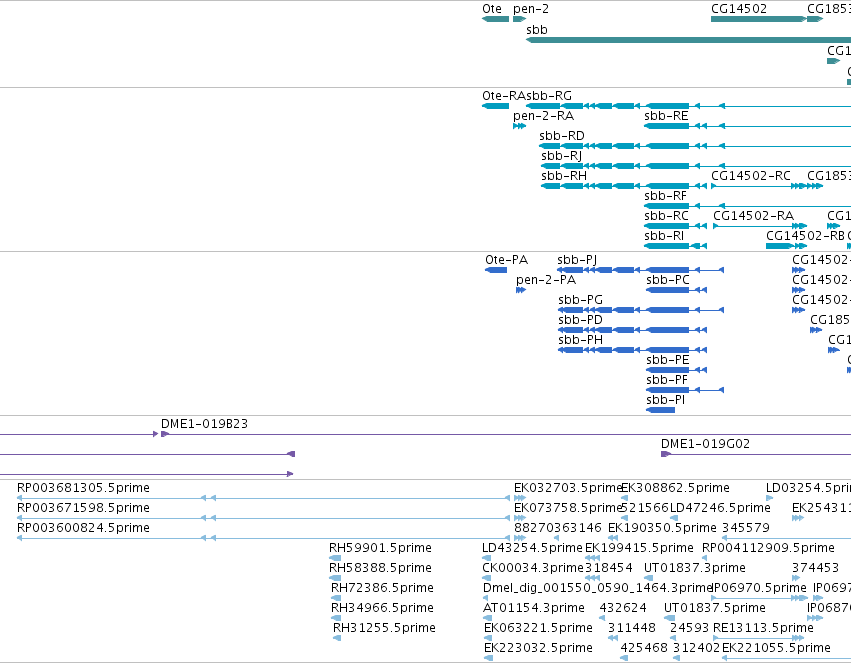Image resolution: width=851 pixels, height=663 pixels.
Task: Click the EK190350.5prime EST label
Action: 662,528
